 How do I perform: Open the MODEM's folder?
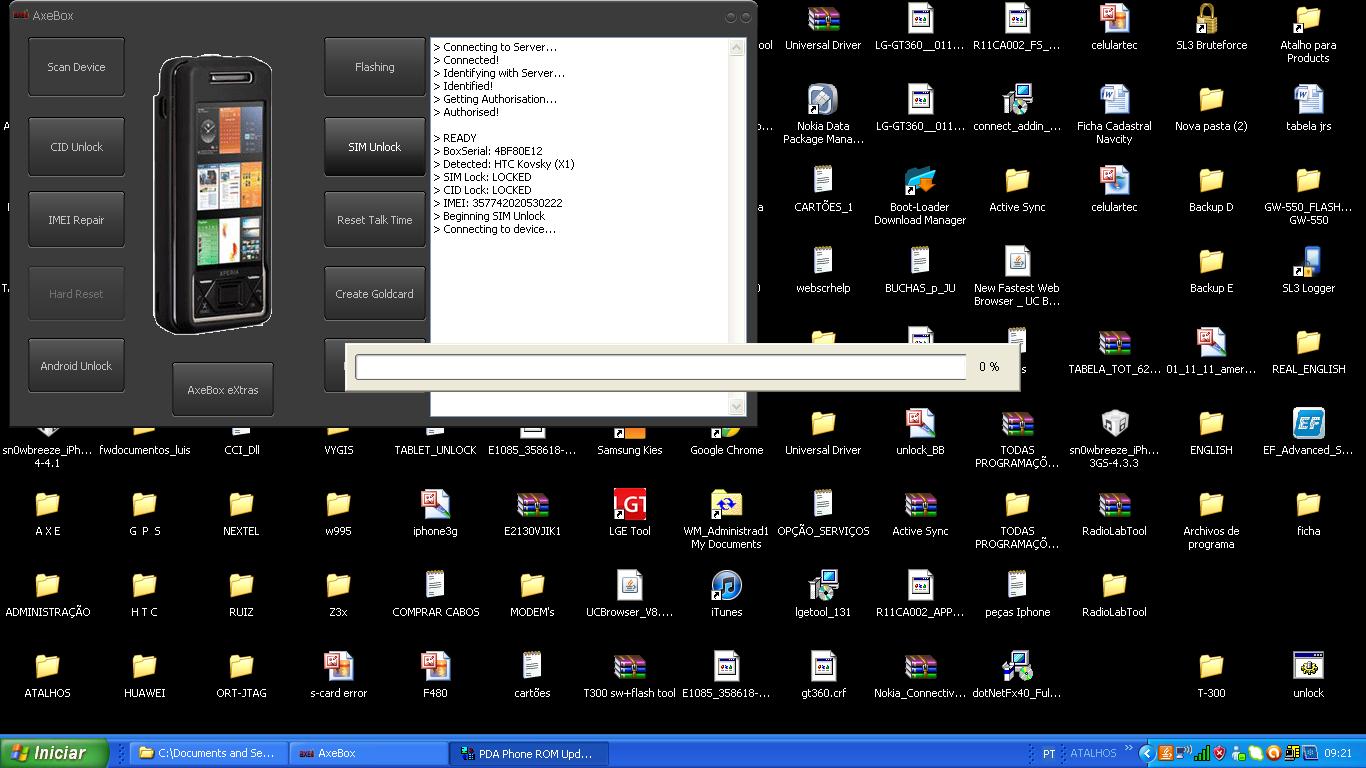[532, 594]
